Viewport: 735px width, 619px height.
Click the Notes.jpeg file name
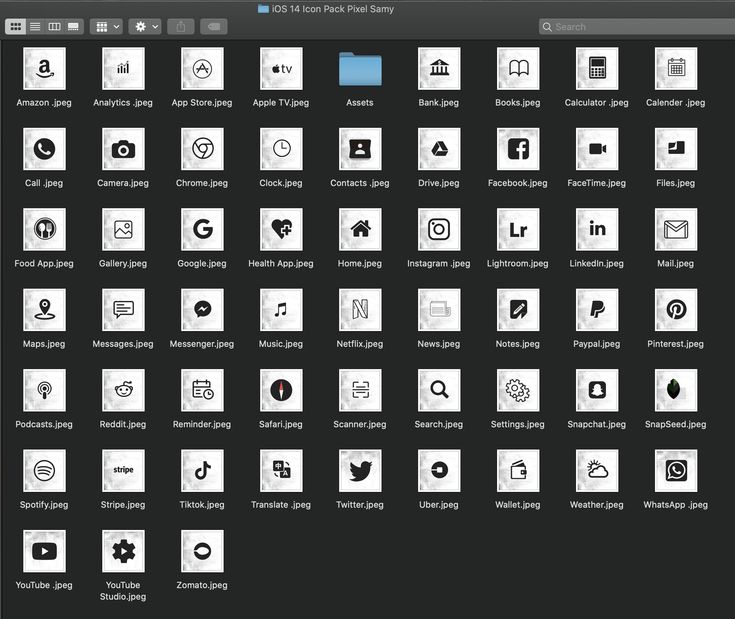pos(518,344)
